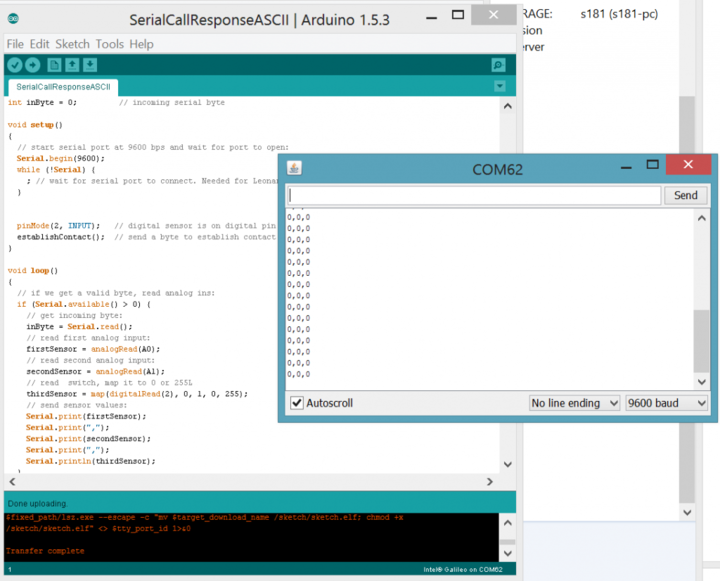Click the serial monitor vertical scrollbar thumb
720x581 pixels.
(702, 341)
